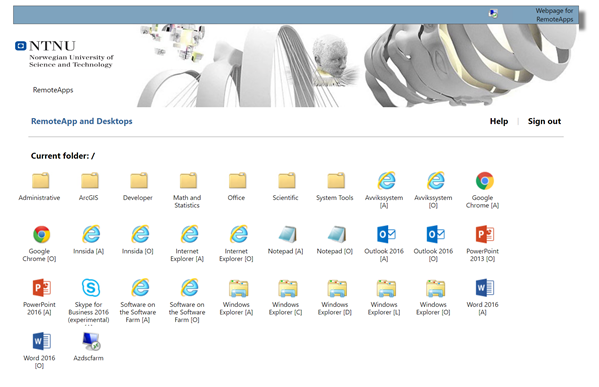The image size is (599, 387).
Task: Click the Help link
Action: click(499, 121)
